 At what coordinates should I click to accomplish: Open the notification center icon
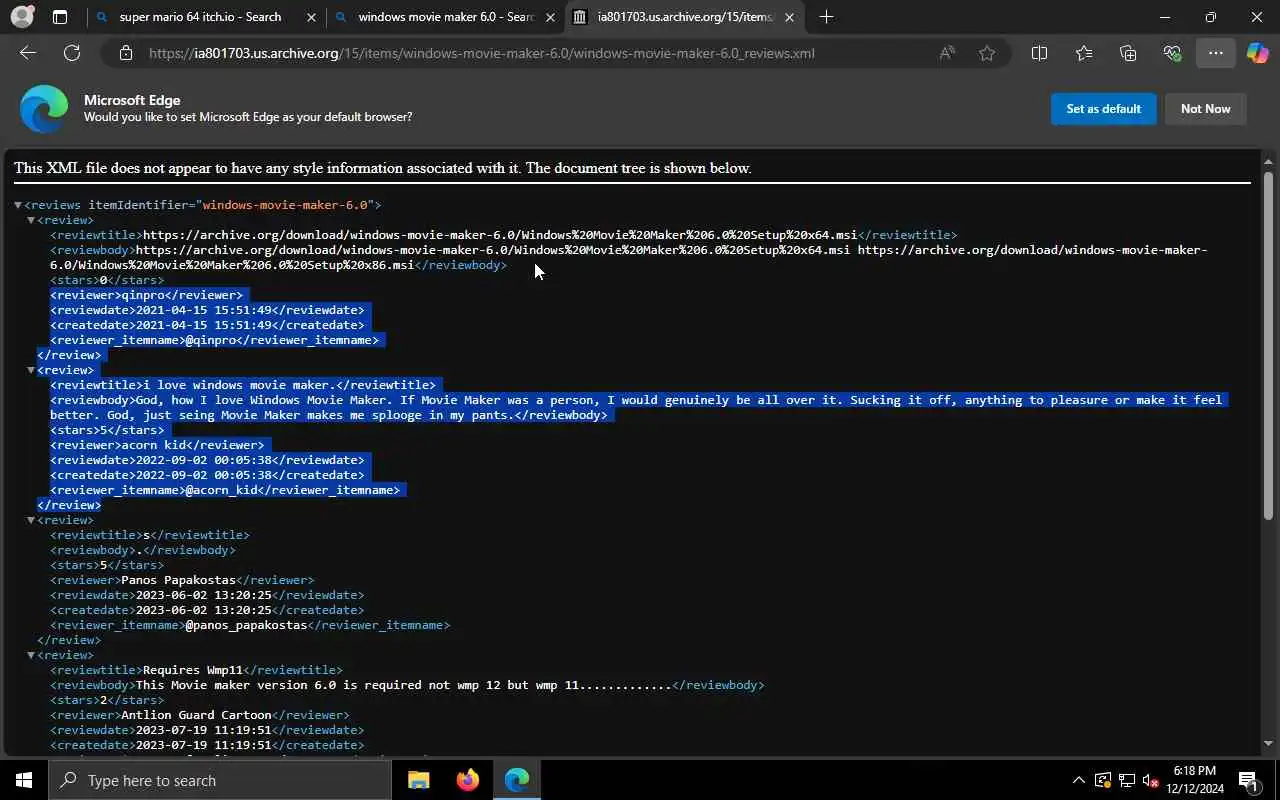pos(1248,780)
